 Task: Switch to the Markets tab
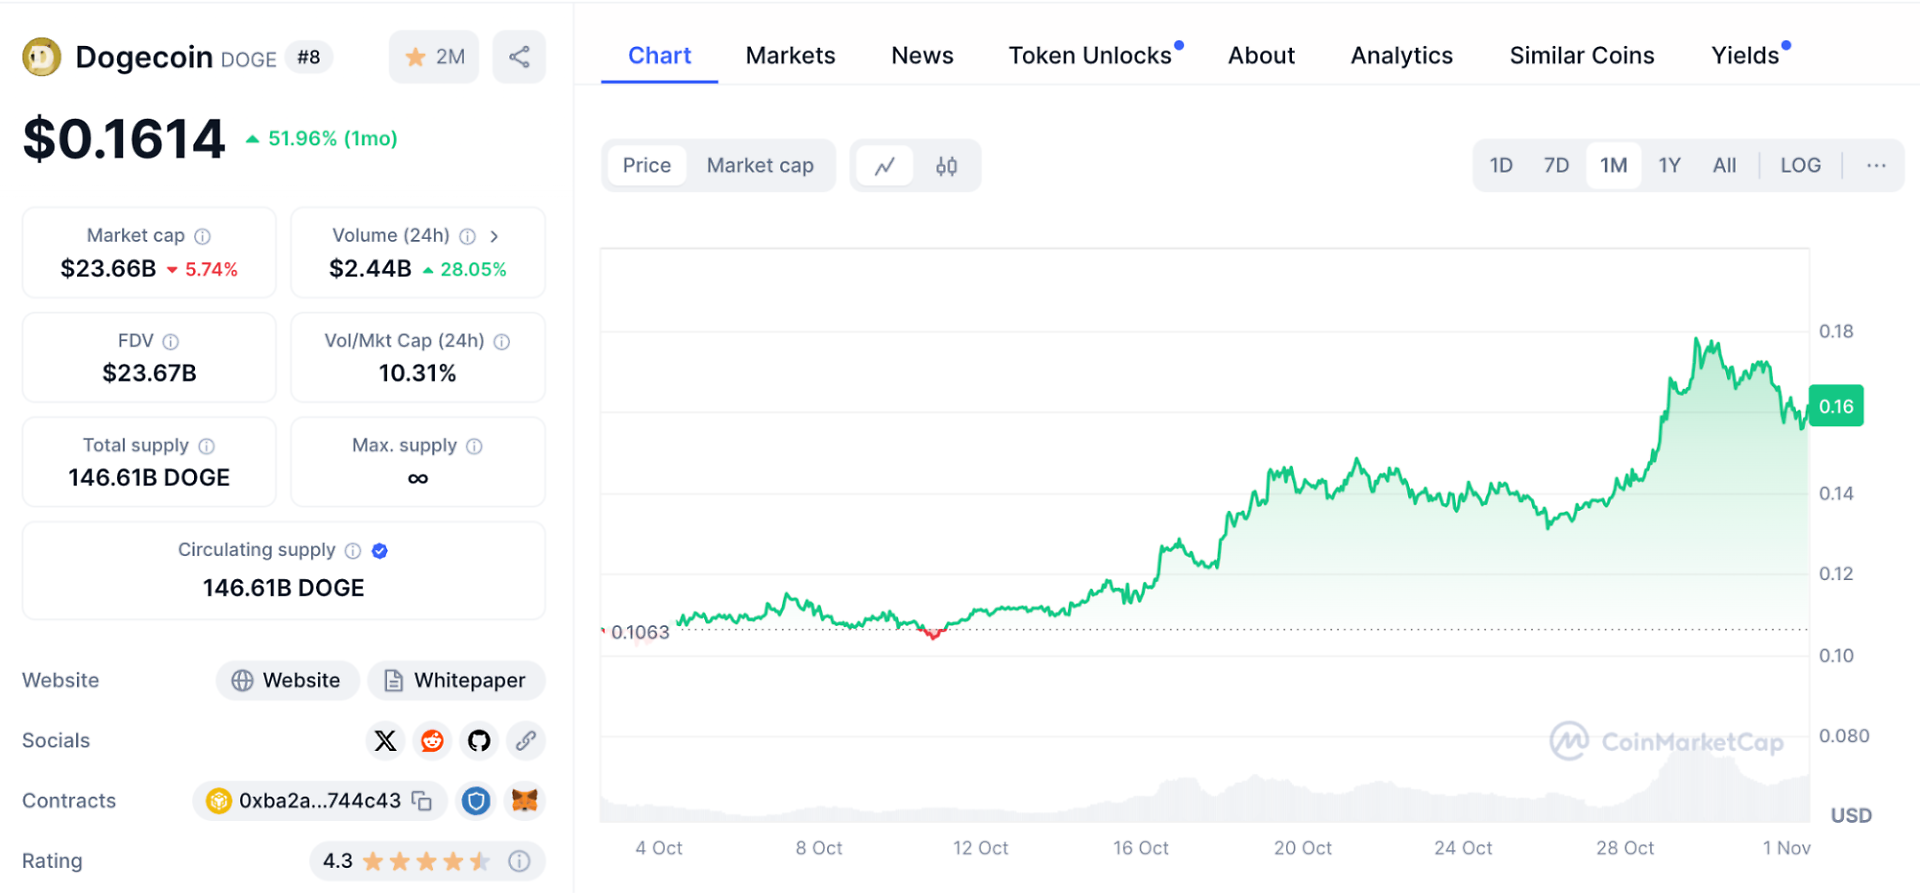tap(790, 56)
